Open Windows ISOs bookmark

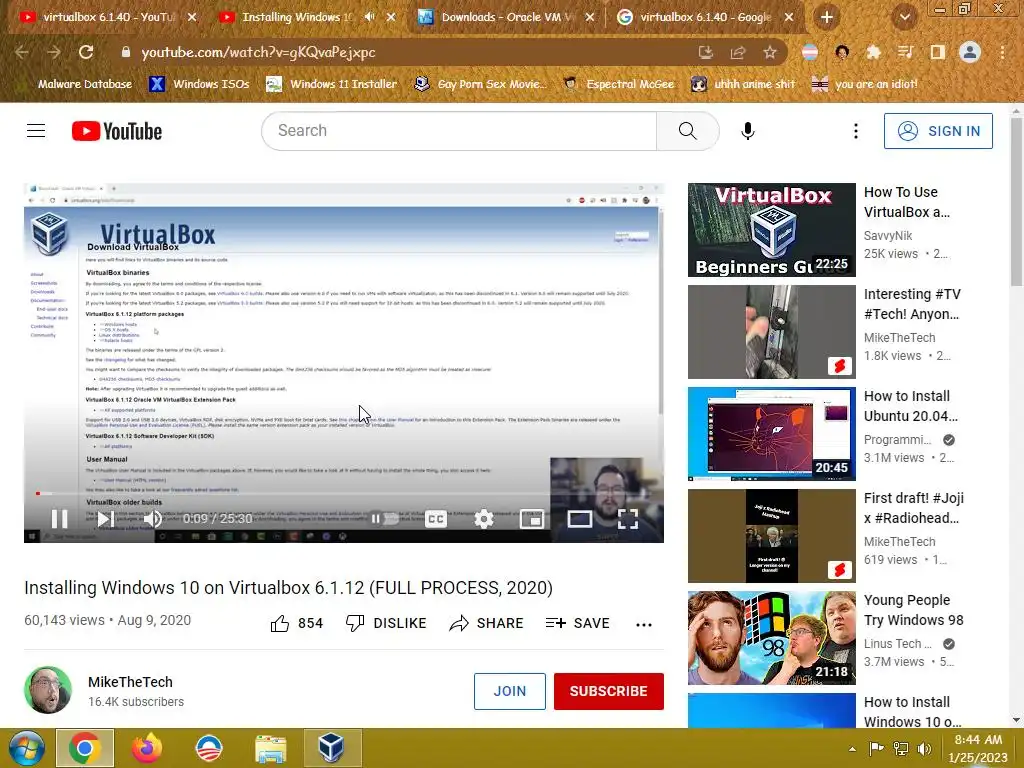(199, 84)
